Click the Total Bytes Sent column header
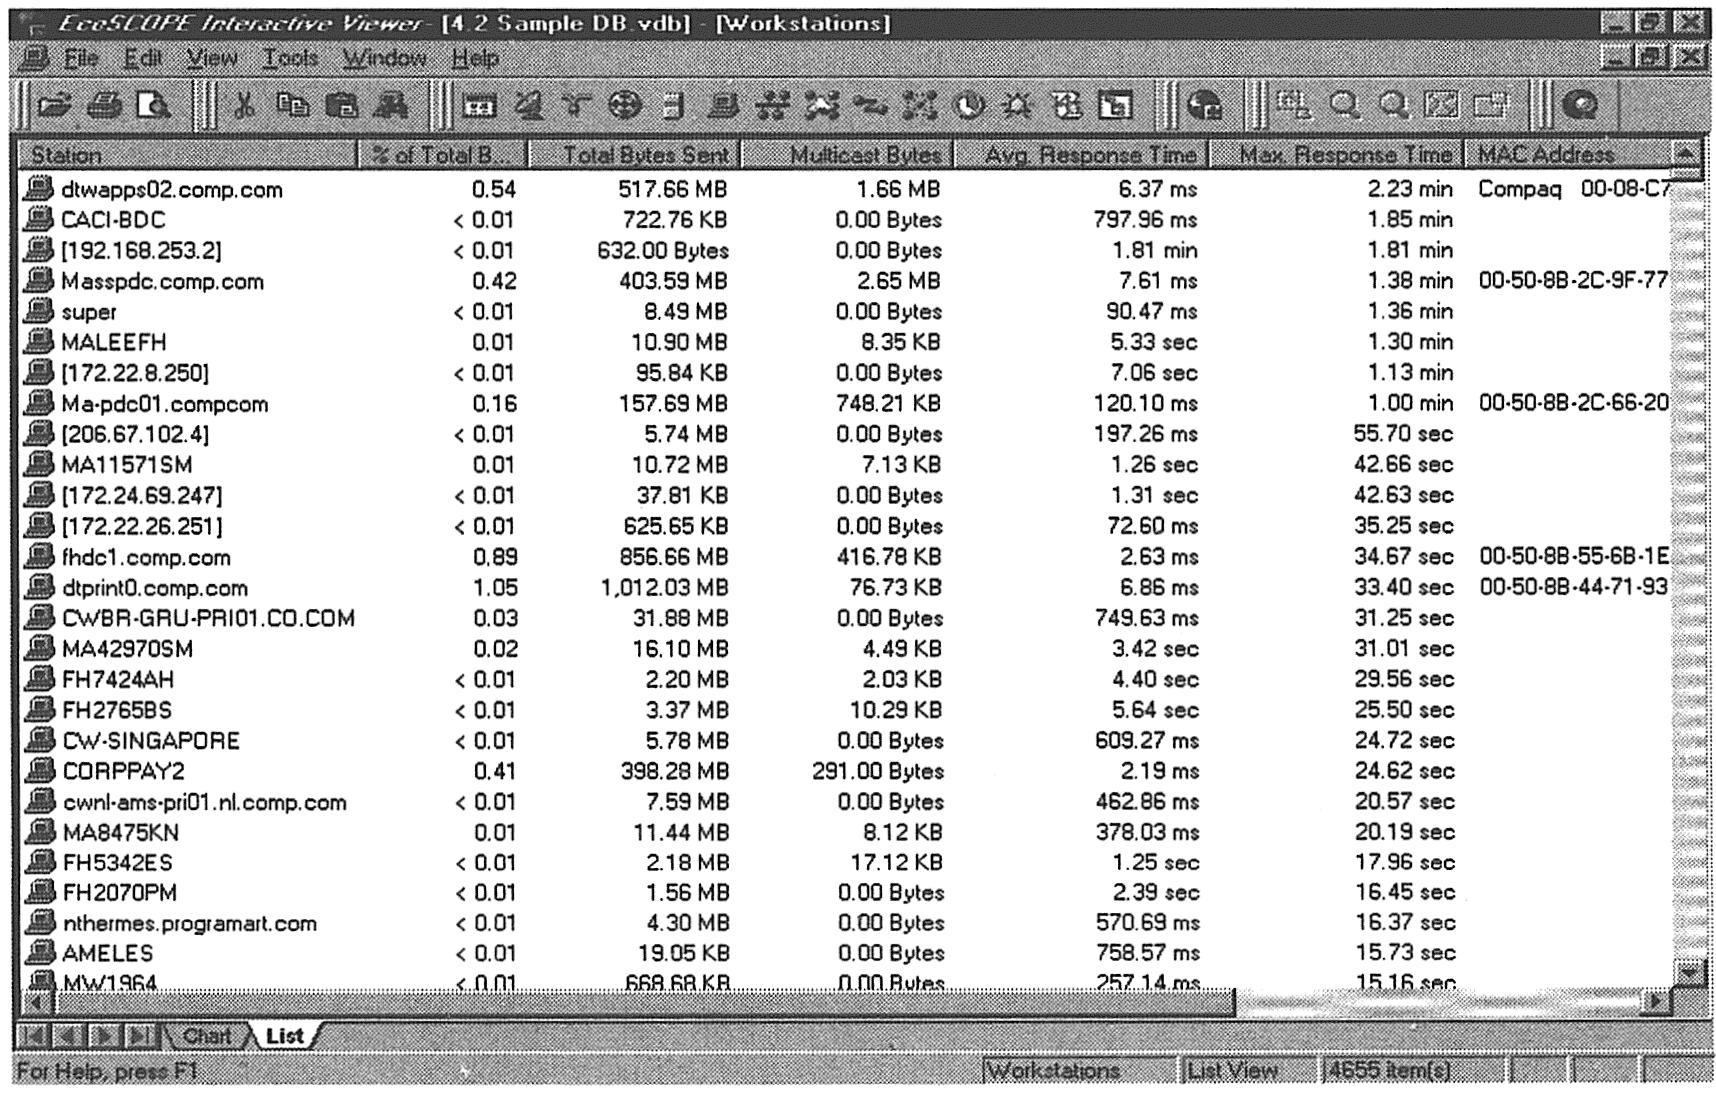This screenshot has width=1716, height=1094. coord(635,155)
